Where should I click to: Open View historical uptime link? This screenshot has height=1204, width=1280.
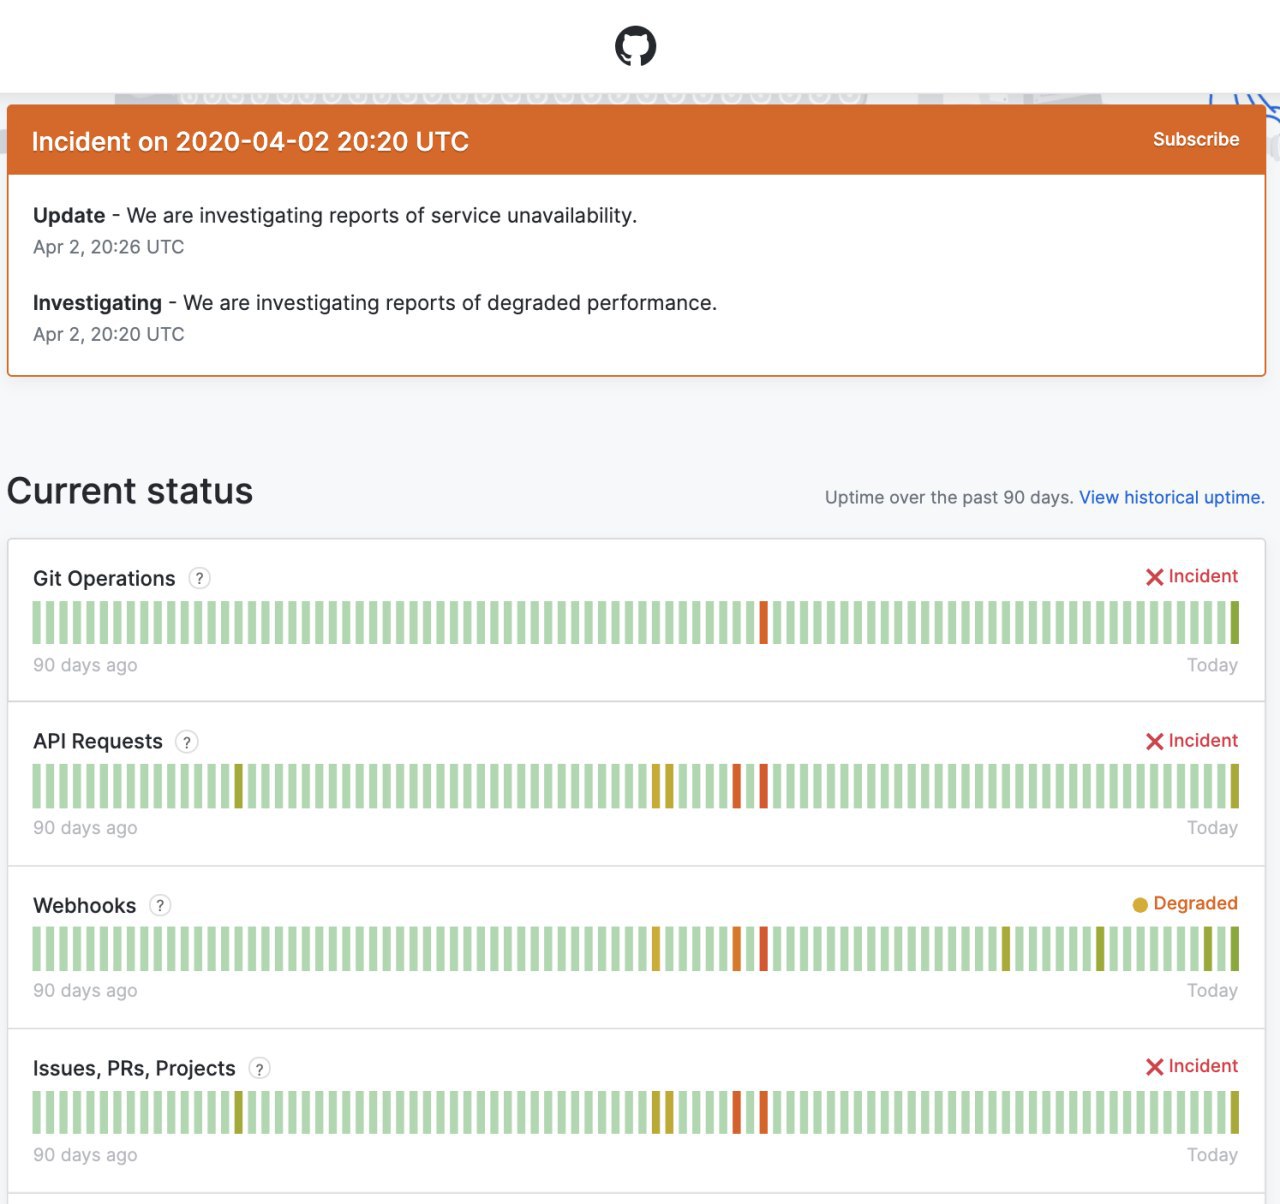1172,497
